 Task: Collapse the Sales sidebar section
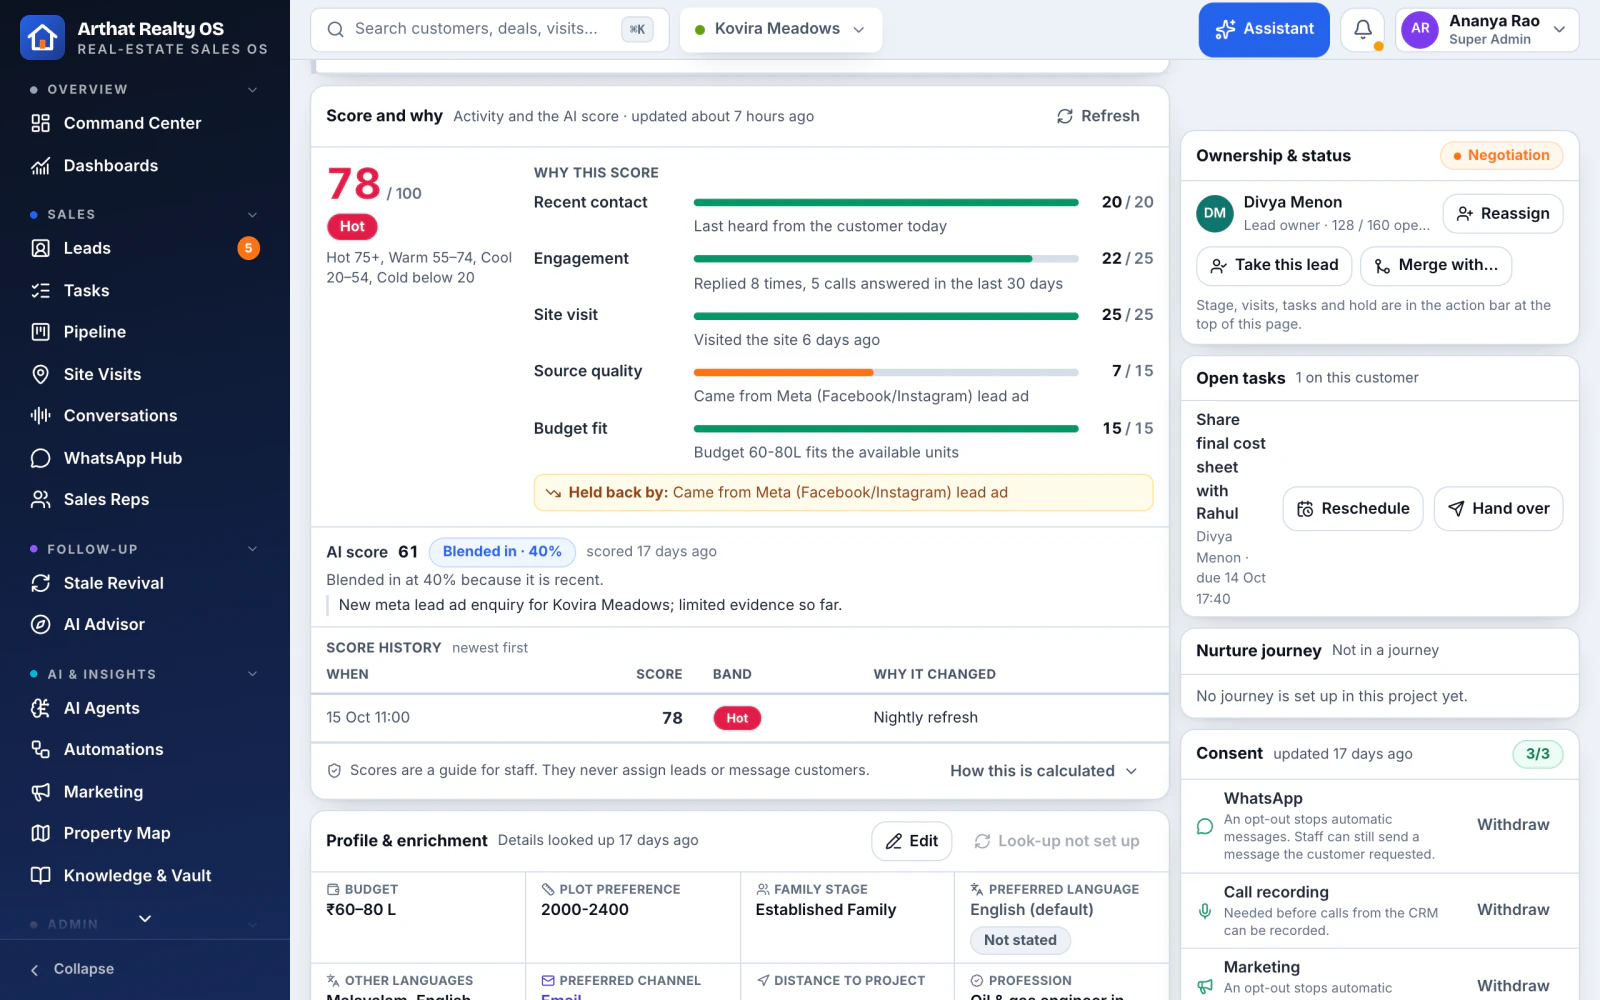[x=252, y=215]
